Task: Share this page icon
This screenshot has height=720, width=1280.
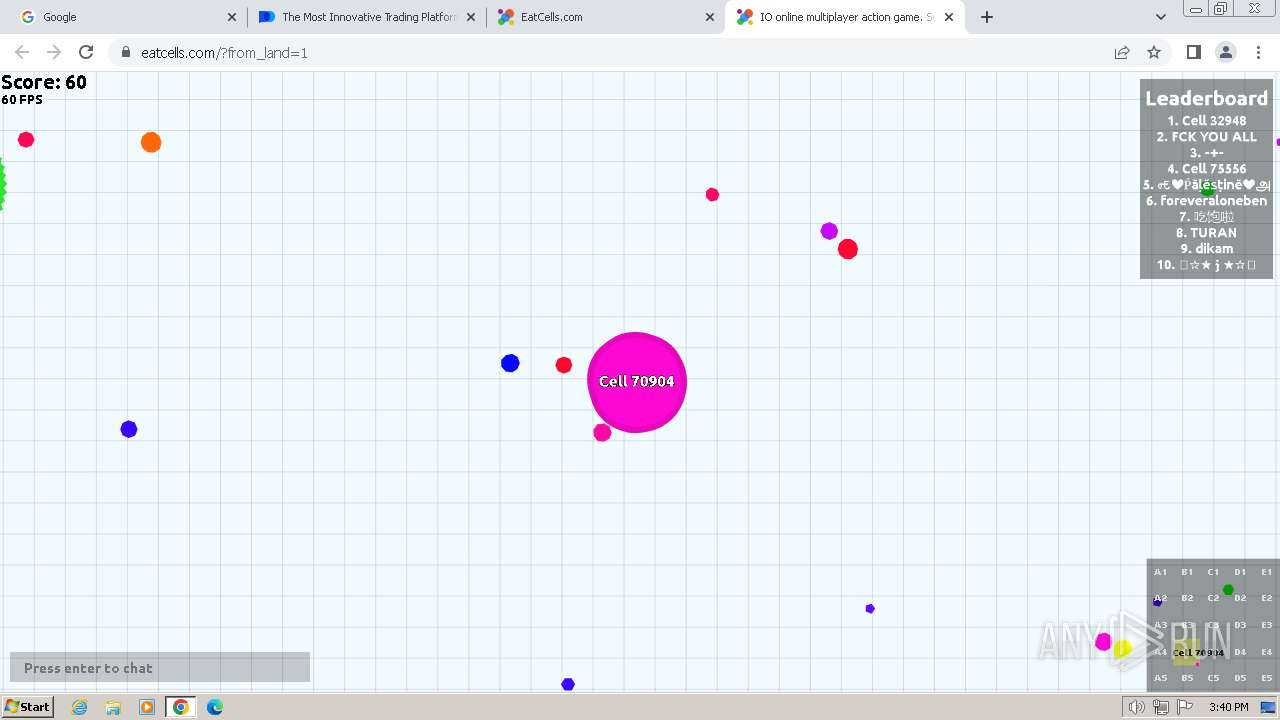Action: (1122, 52)
